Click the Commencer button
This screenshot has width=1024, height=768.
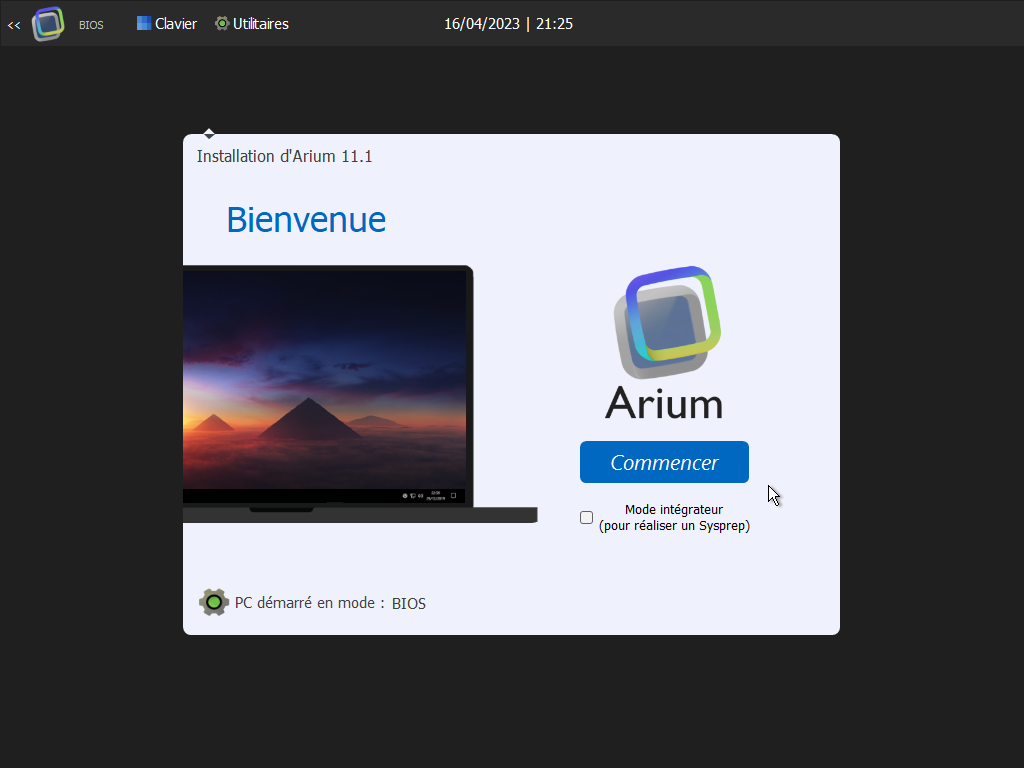coord(664,462)
